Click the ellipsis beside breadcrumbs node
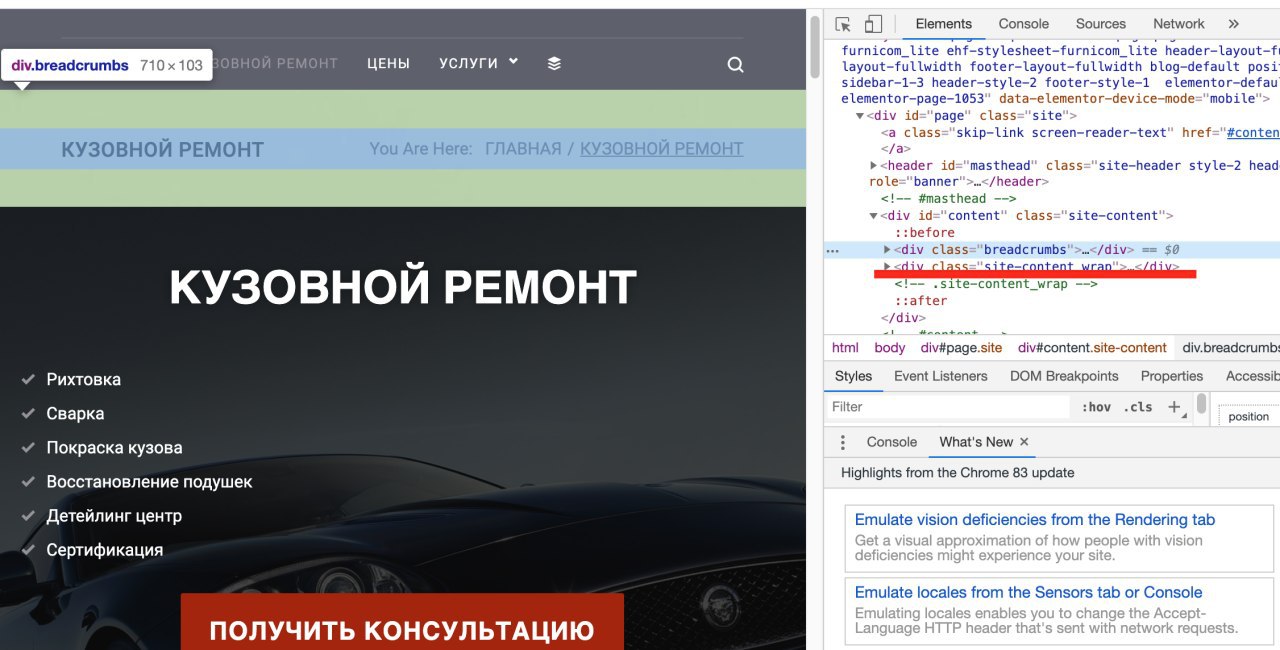The width and height of the screenshot is (1280, 650). 832,250
